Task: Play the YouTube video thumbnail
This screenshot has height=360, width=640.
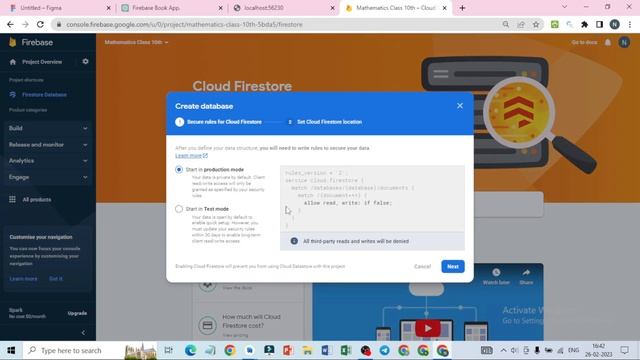Action: tap(428, 328)
